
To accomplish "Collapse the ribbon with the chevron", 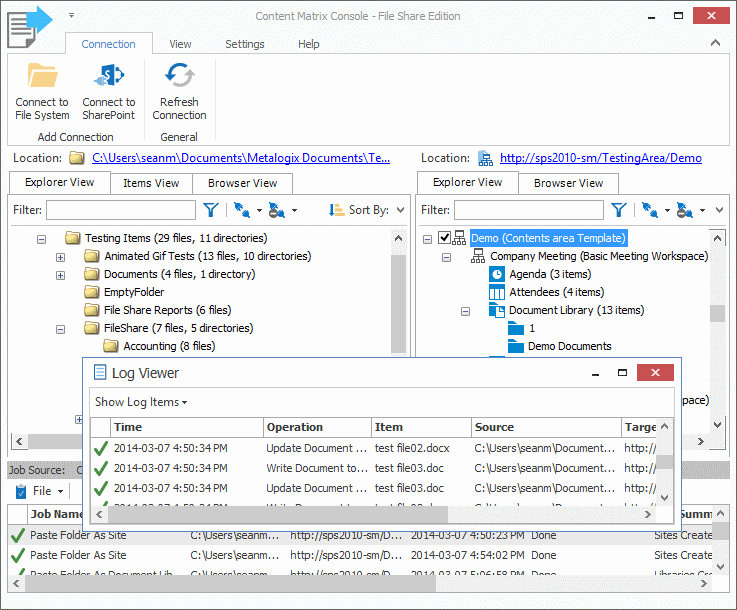I will [x=715, y=43].
